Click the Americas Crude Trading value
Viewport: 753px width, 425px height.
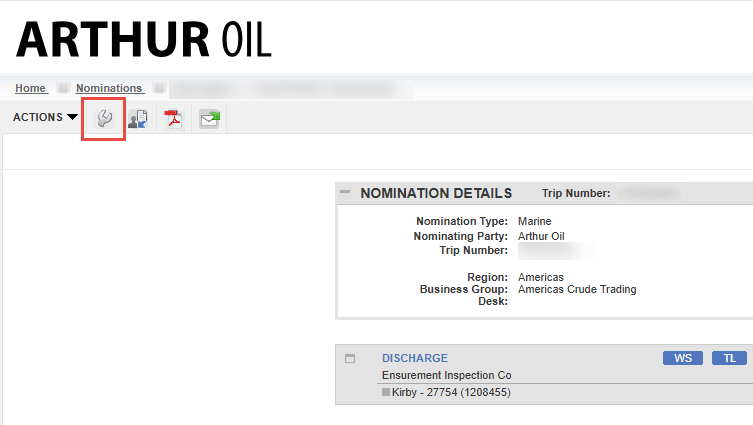577,289
